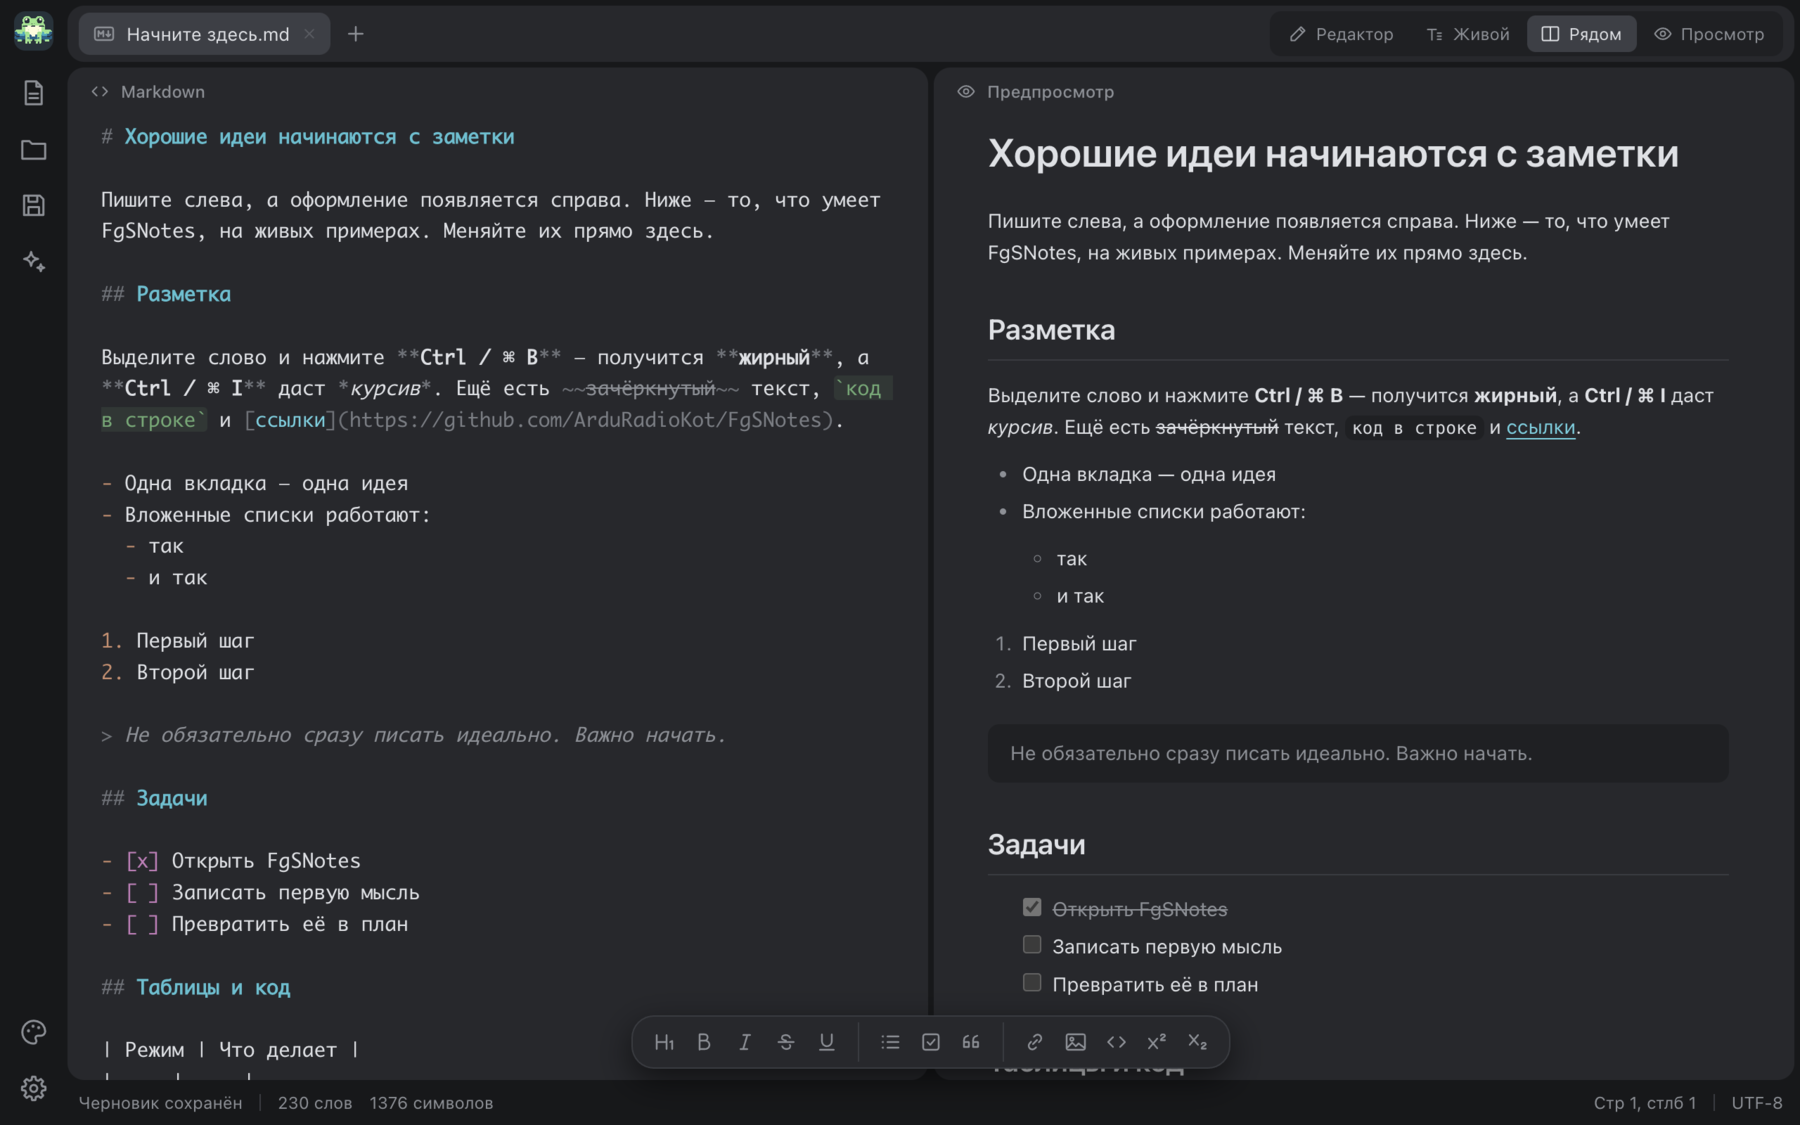The height and width of the screenshot is (1125, 1800).
Task: Insert a link using the chain icon
Action: pos(1035,1042)
